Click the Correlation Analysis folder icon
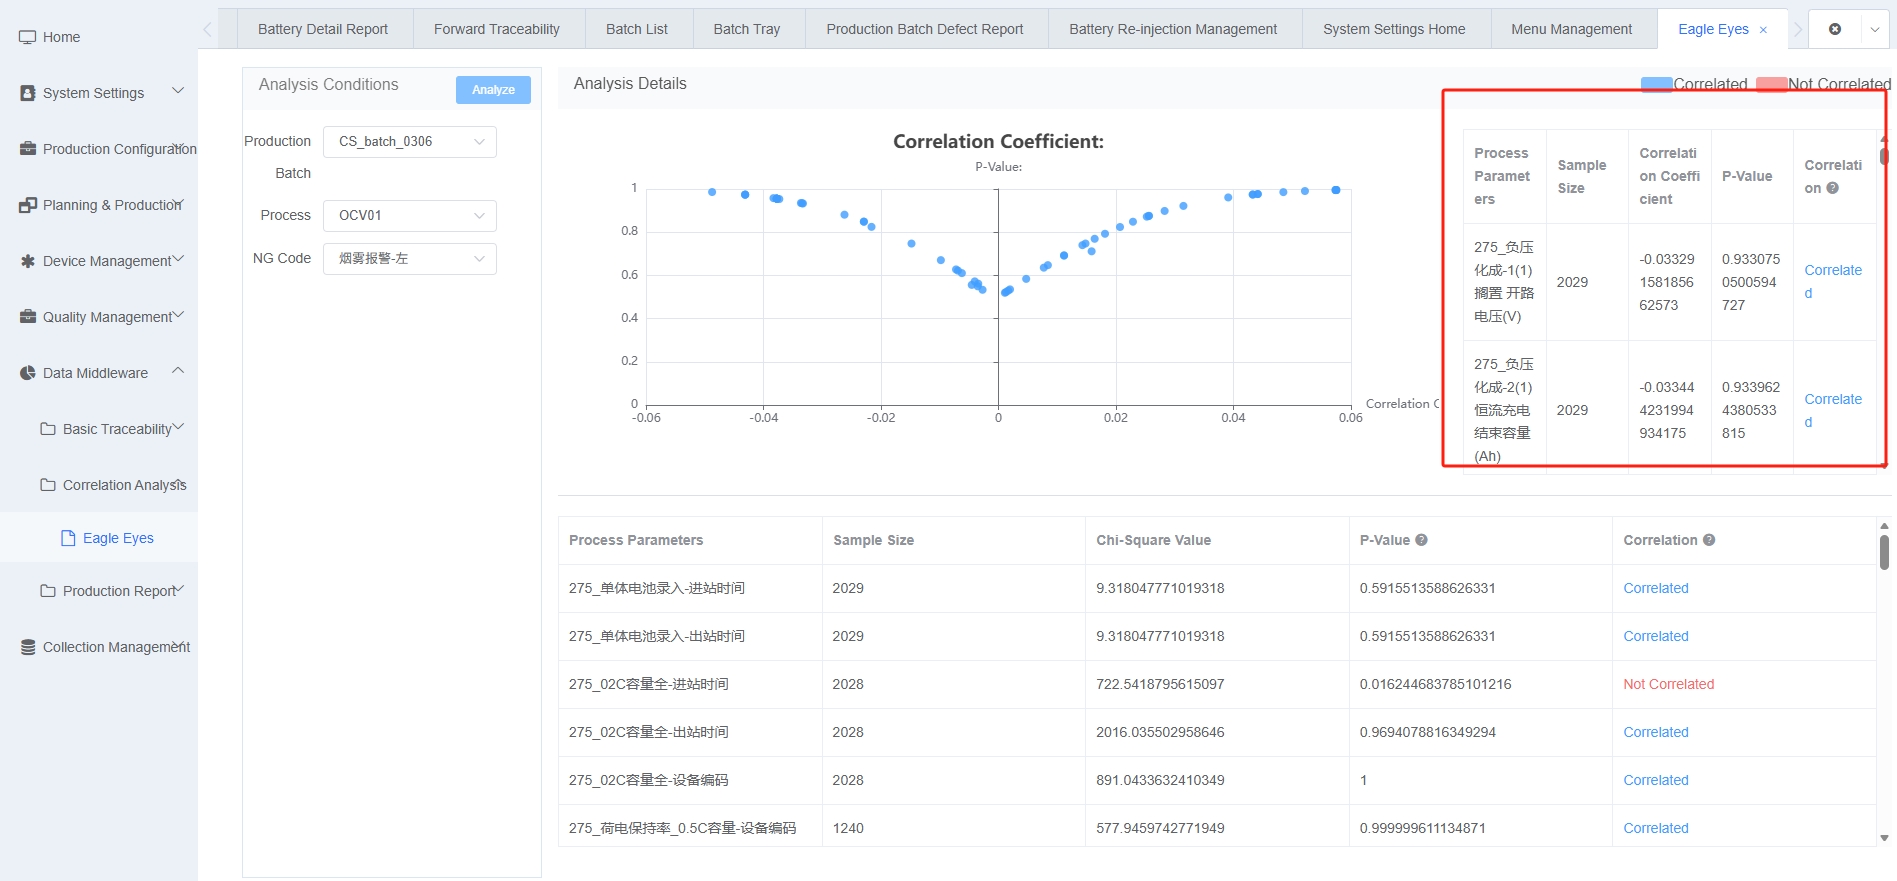1897x881 pixels. [x=48, y=485]
